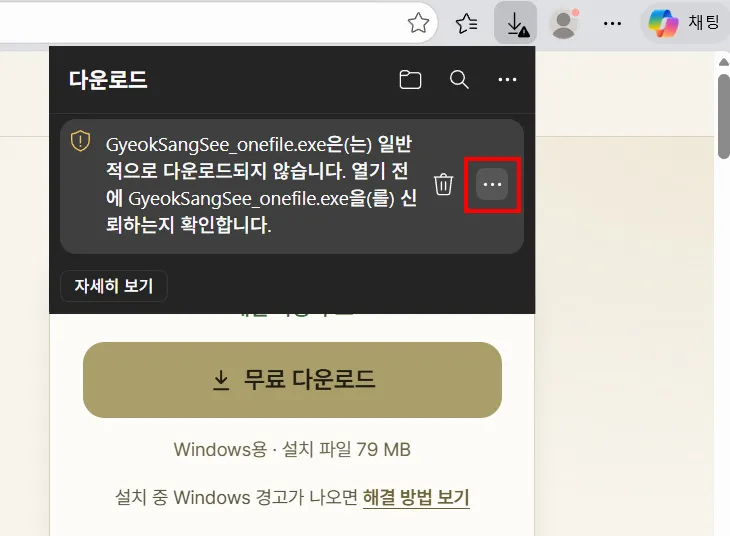The height and width of the screenshot is (536, 730).
Task: Click the download warning message text
Action: coord(261,185)
